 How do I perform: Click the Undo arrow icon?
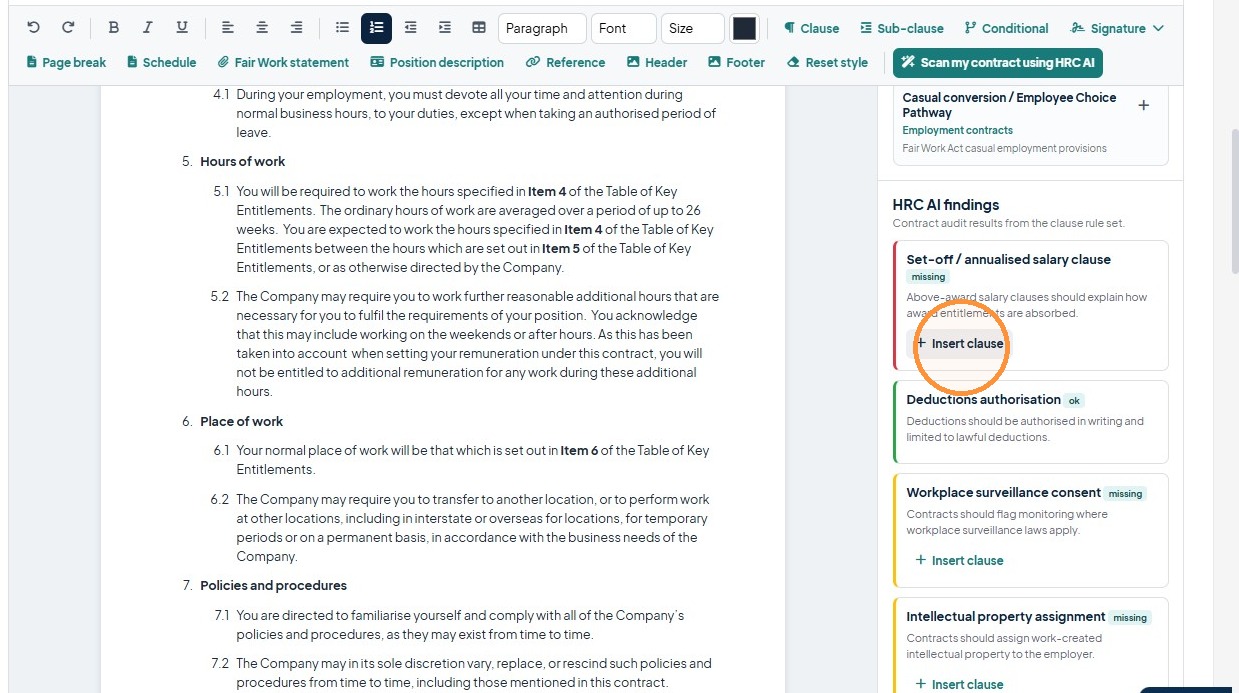[x=34, y=28]
